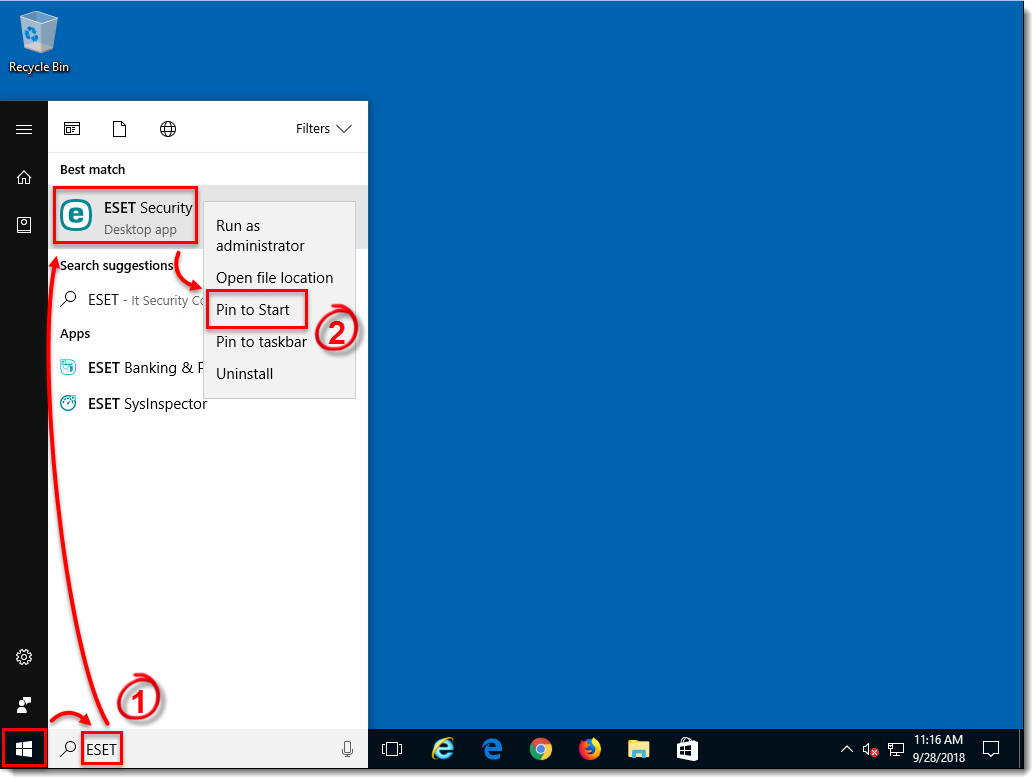Open Task View on the taskbar

391,748
